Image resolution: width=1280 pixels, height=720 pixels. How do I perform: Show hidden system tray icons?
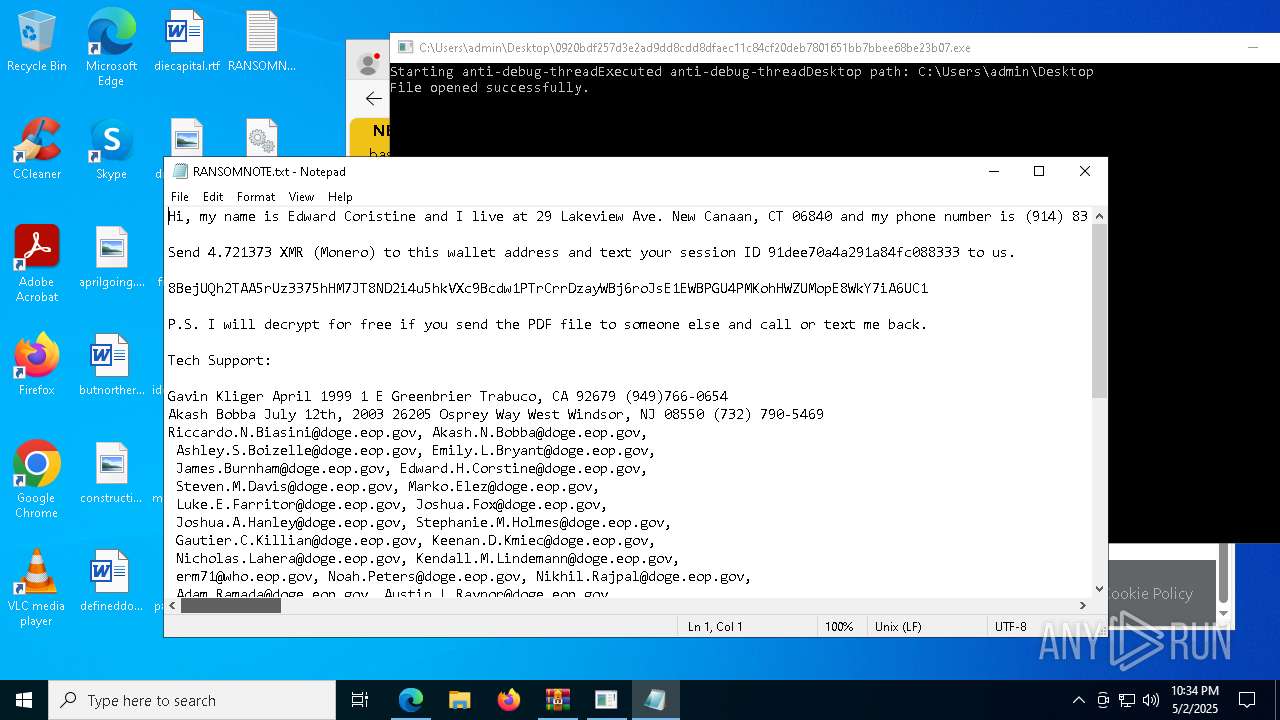tap(1078, 700)
